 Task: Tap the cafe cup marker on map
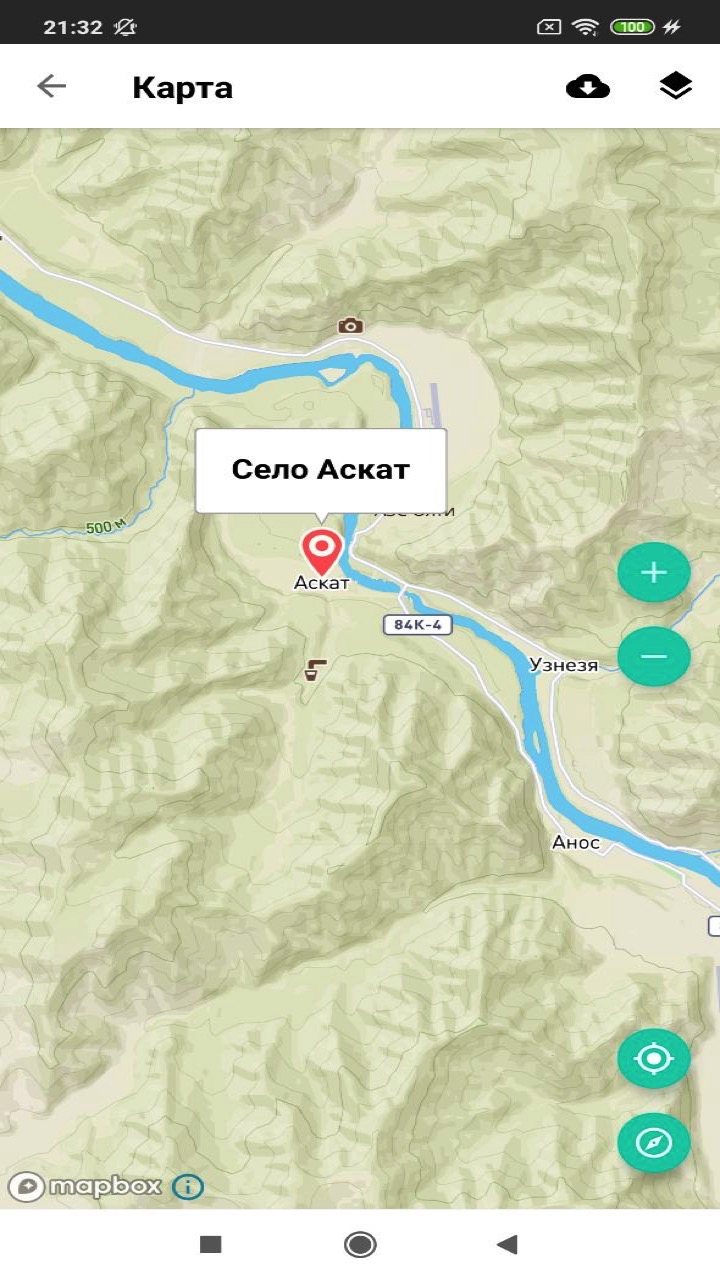(x=316, y=669)
